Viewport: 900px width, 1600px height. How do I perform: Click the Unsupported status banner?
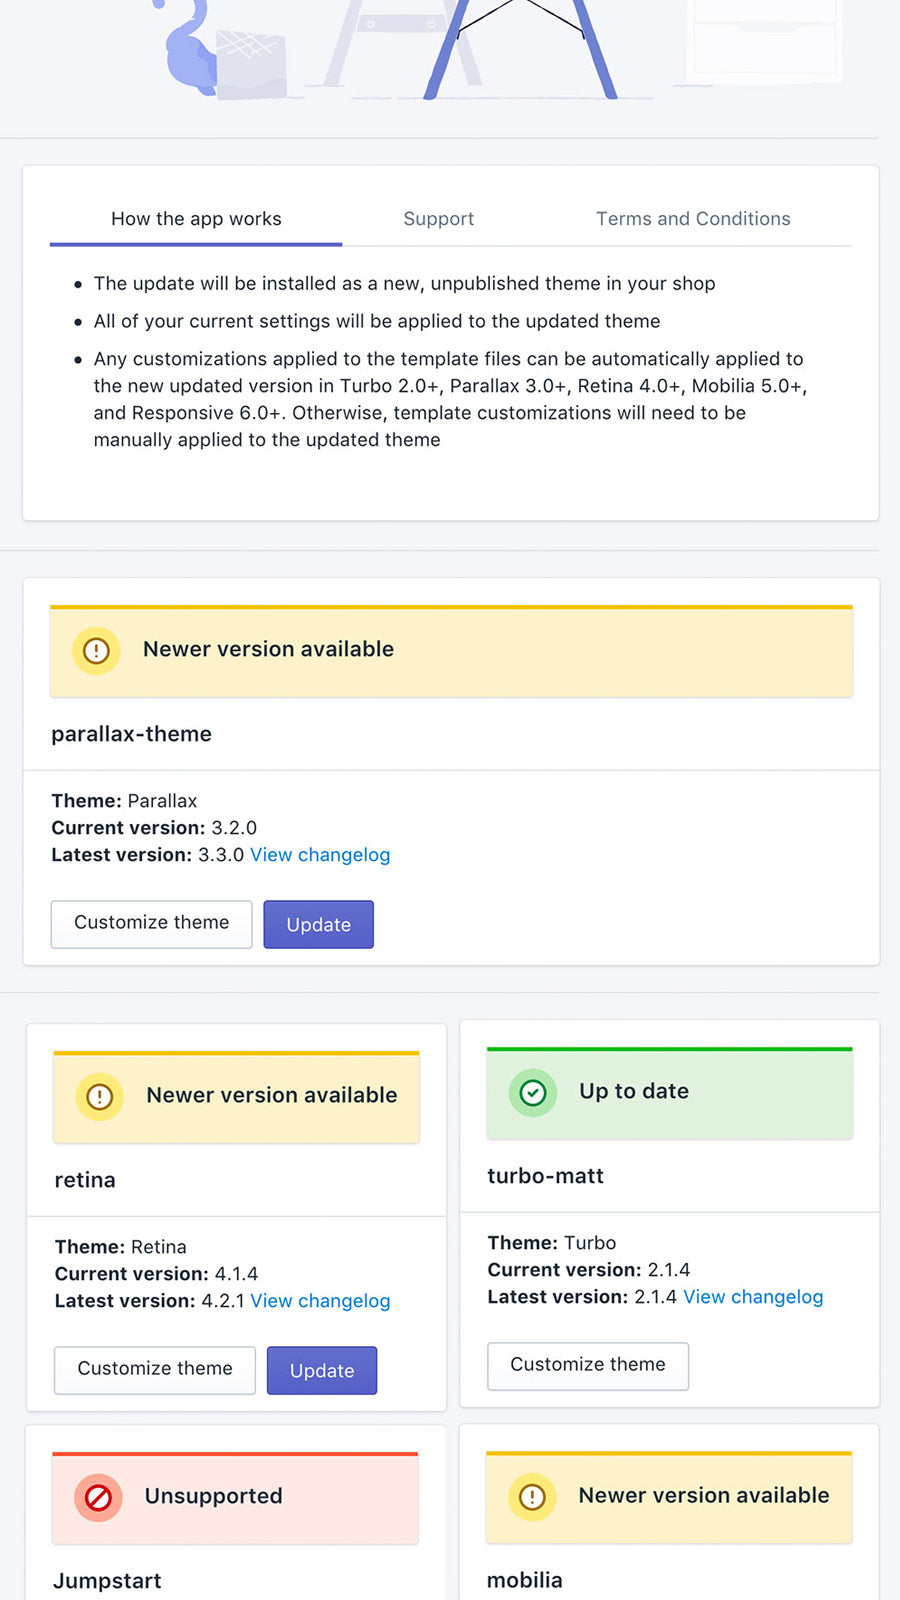[x=235, y=1497]
